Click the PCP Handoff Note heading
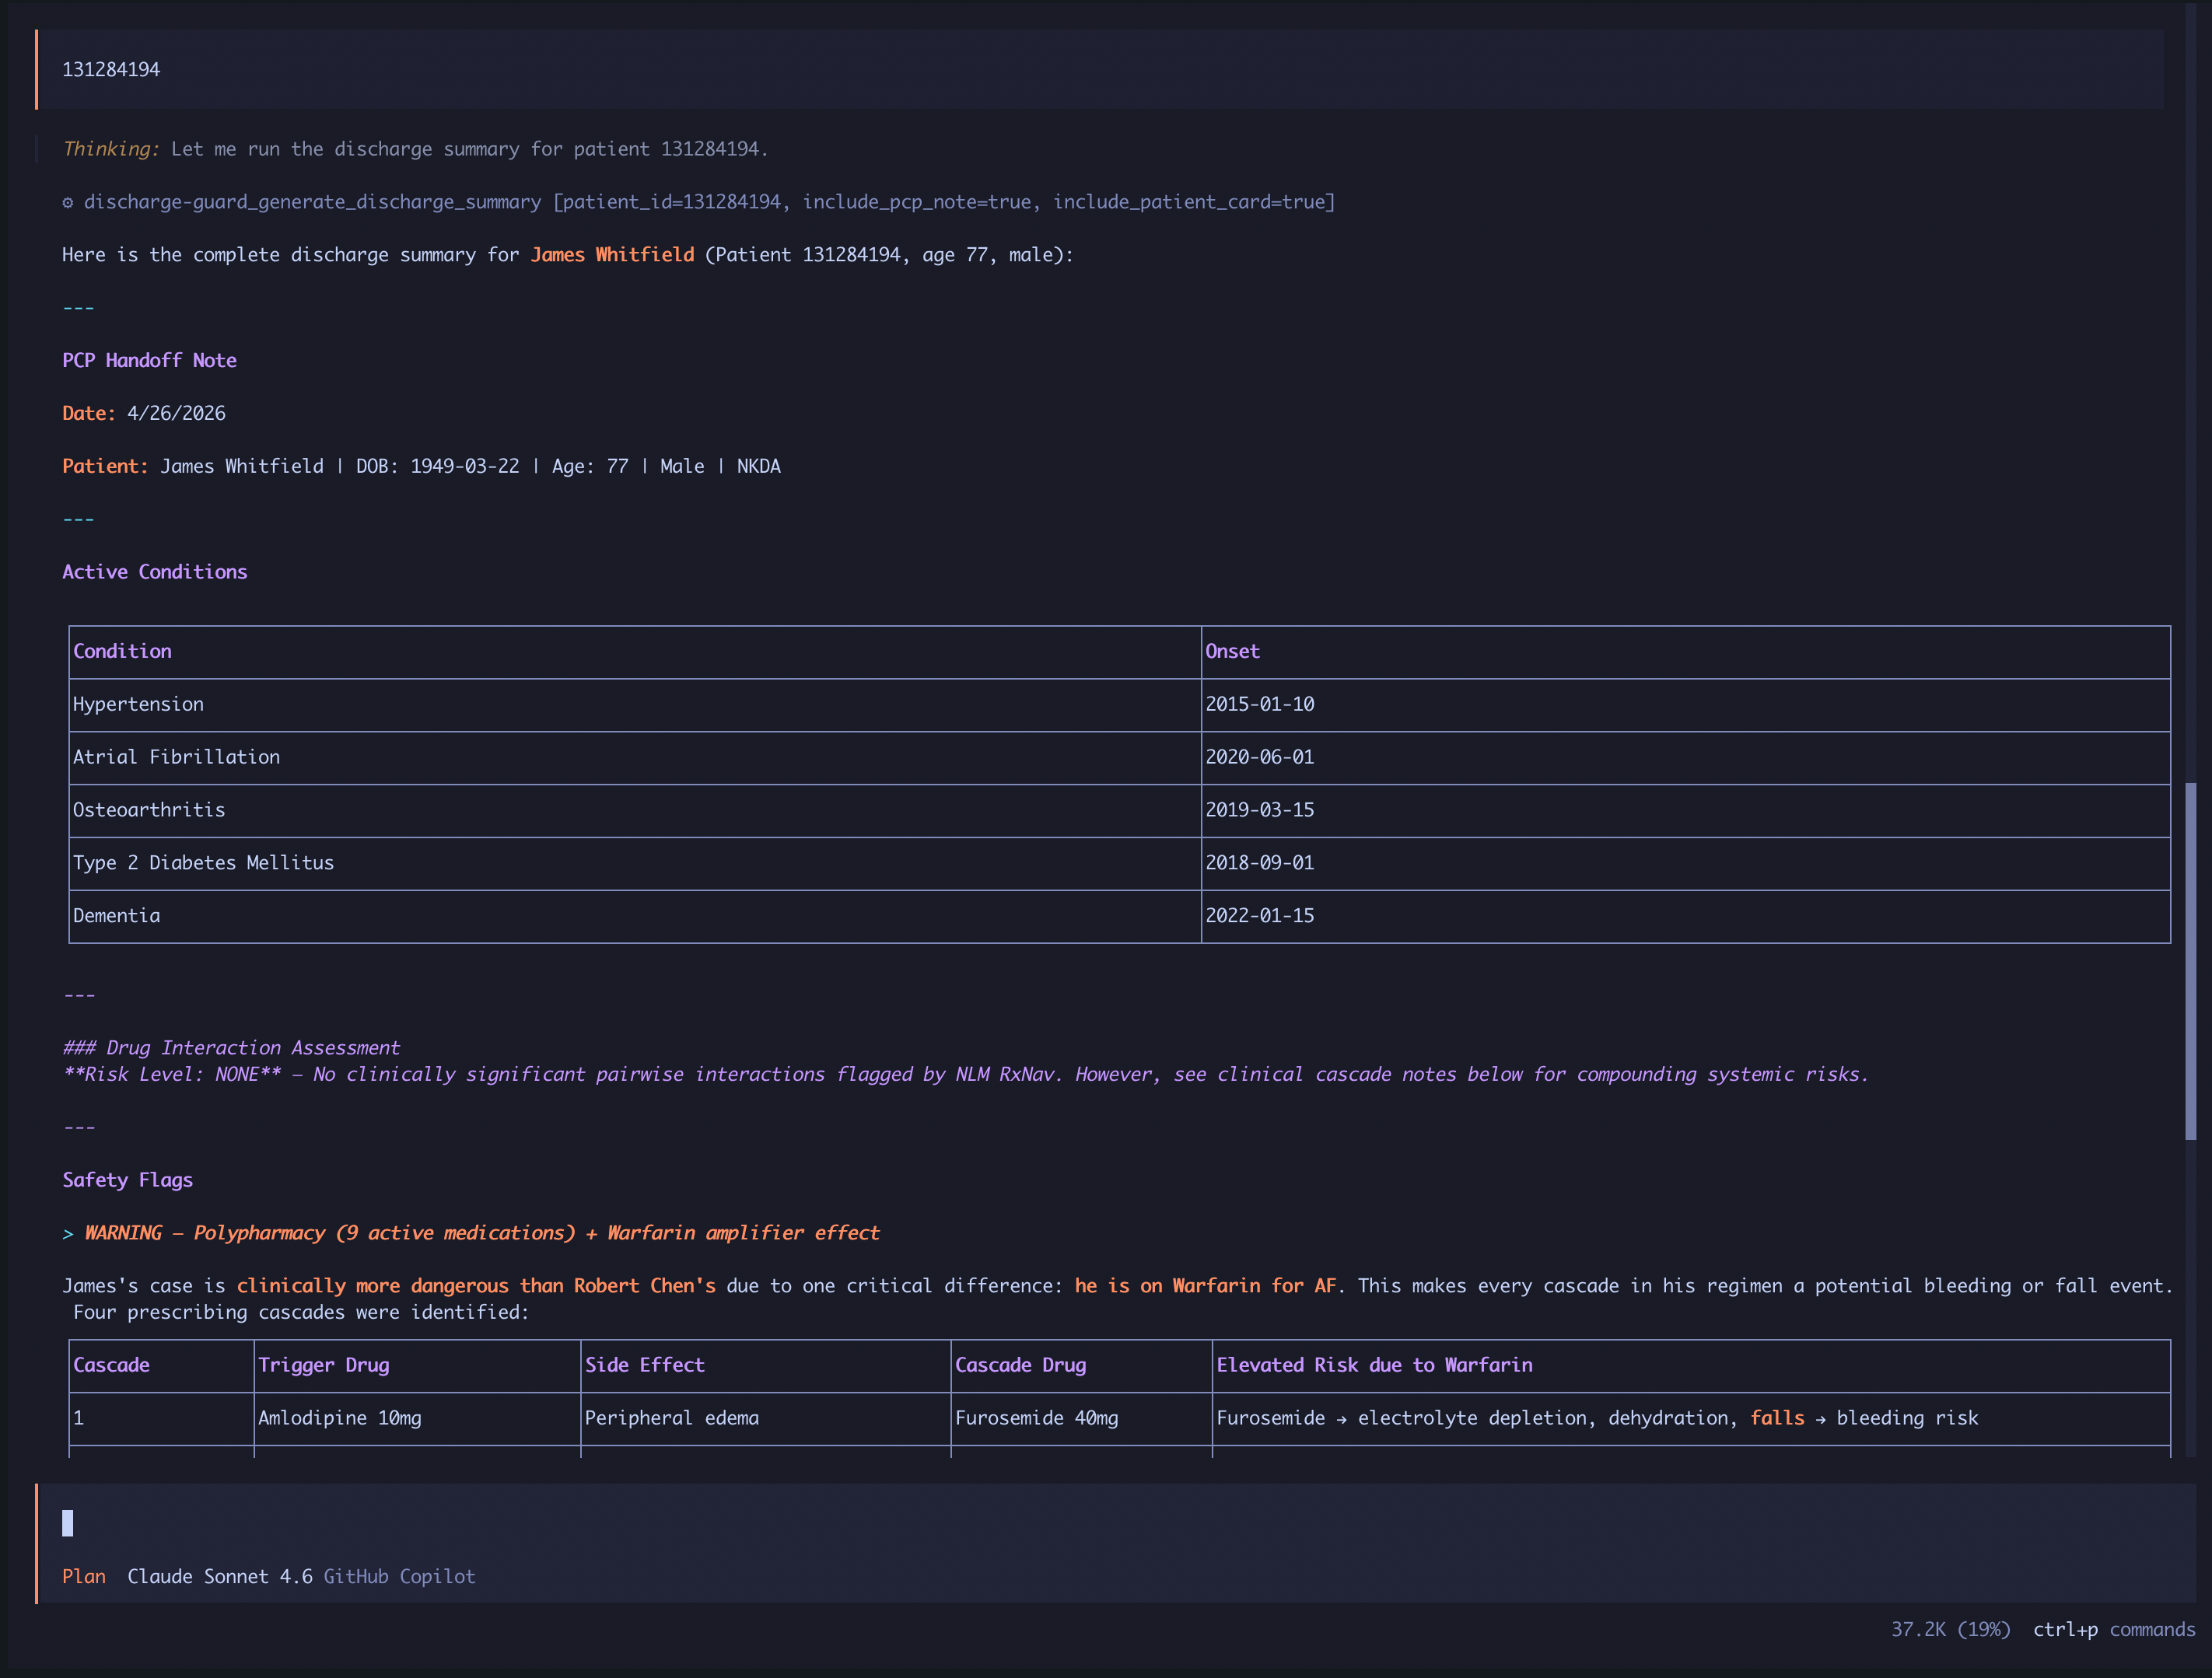The image size is (2212, 1678). point(149,360)
